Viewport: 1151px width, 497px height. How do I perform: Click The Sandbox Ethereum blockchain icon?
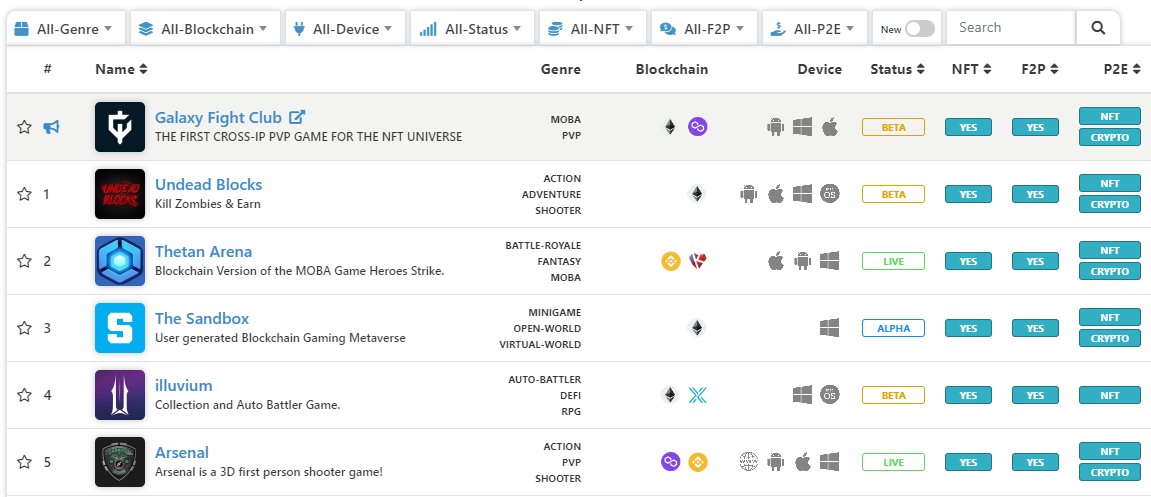pos(697,327)
